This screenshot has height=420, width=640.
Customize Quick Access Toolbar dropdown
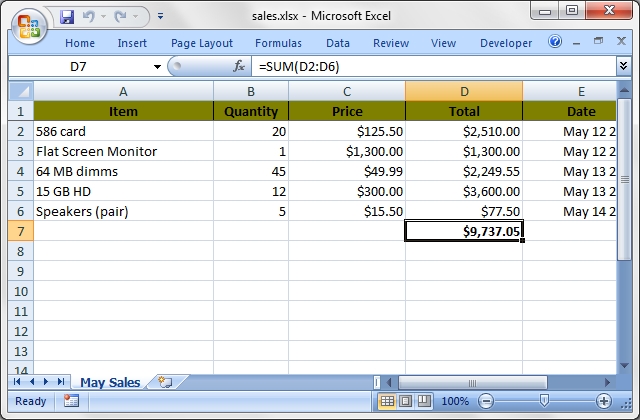click(160, 16)
